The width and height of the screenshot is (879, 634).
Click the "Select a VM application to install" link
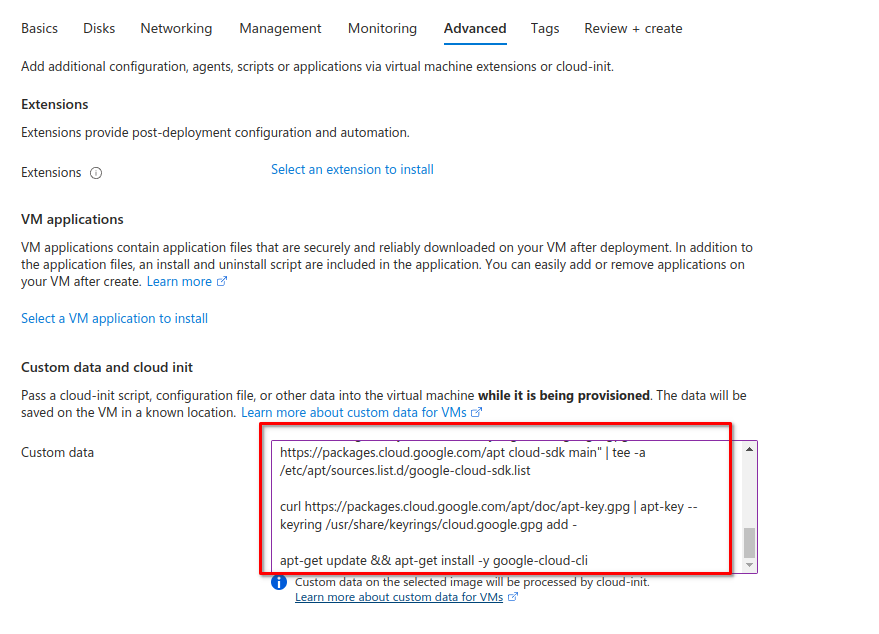115,319
